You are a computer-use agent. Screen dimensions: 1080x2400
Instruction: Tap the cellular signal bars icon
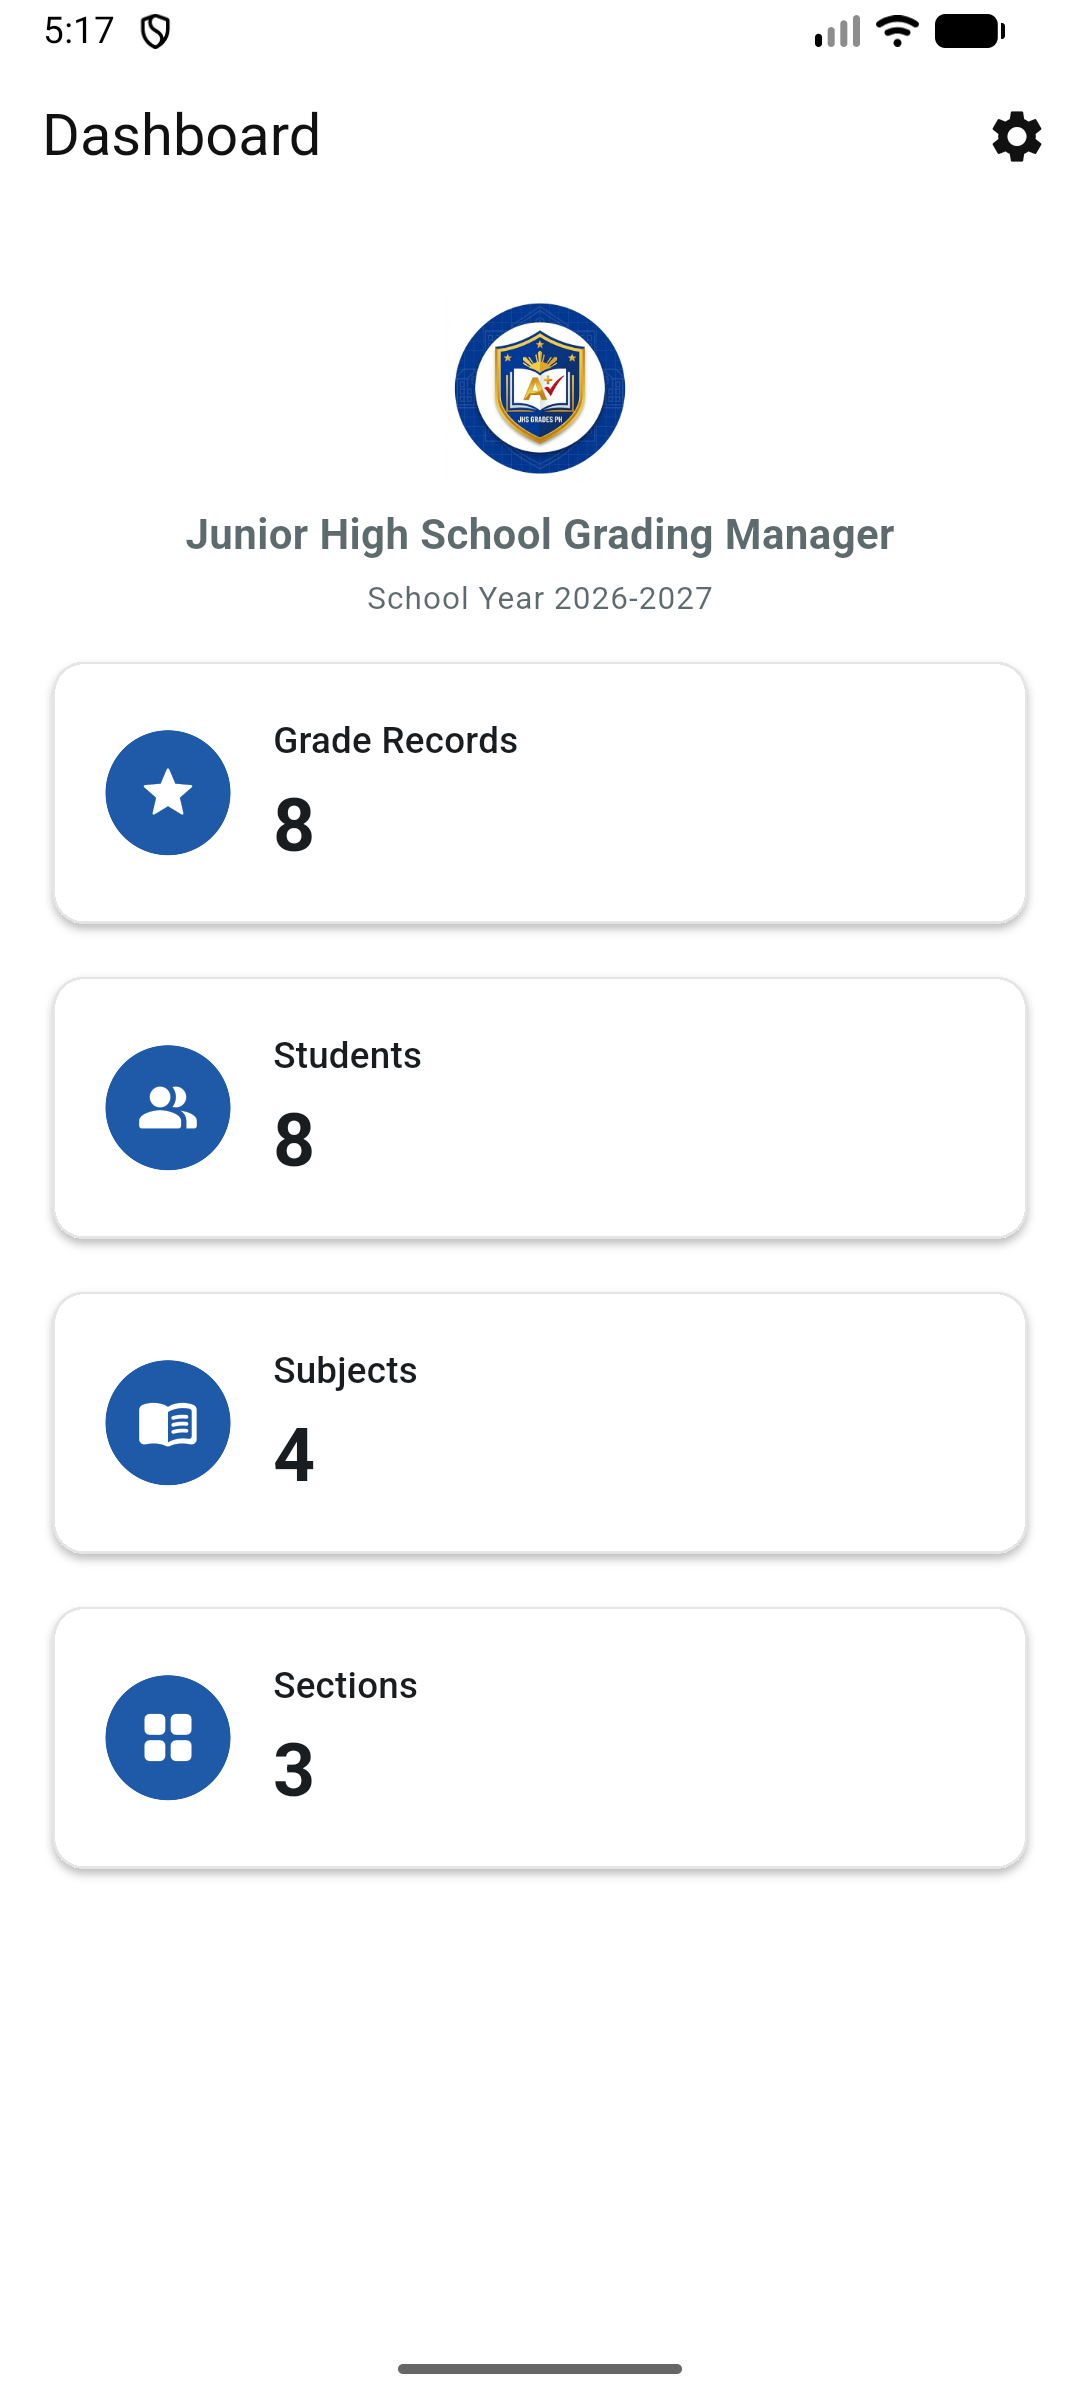(838, 32)
